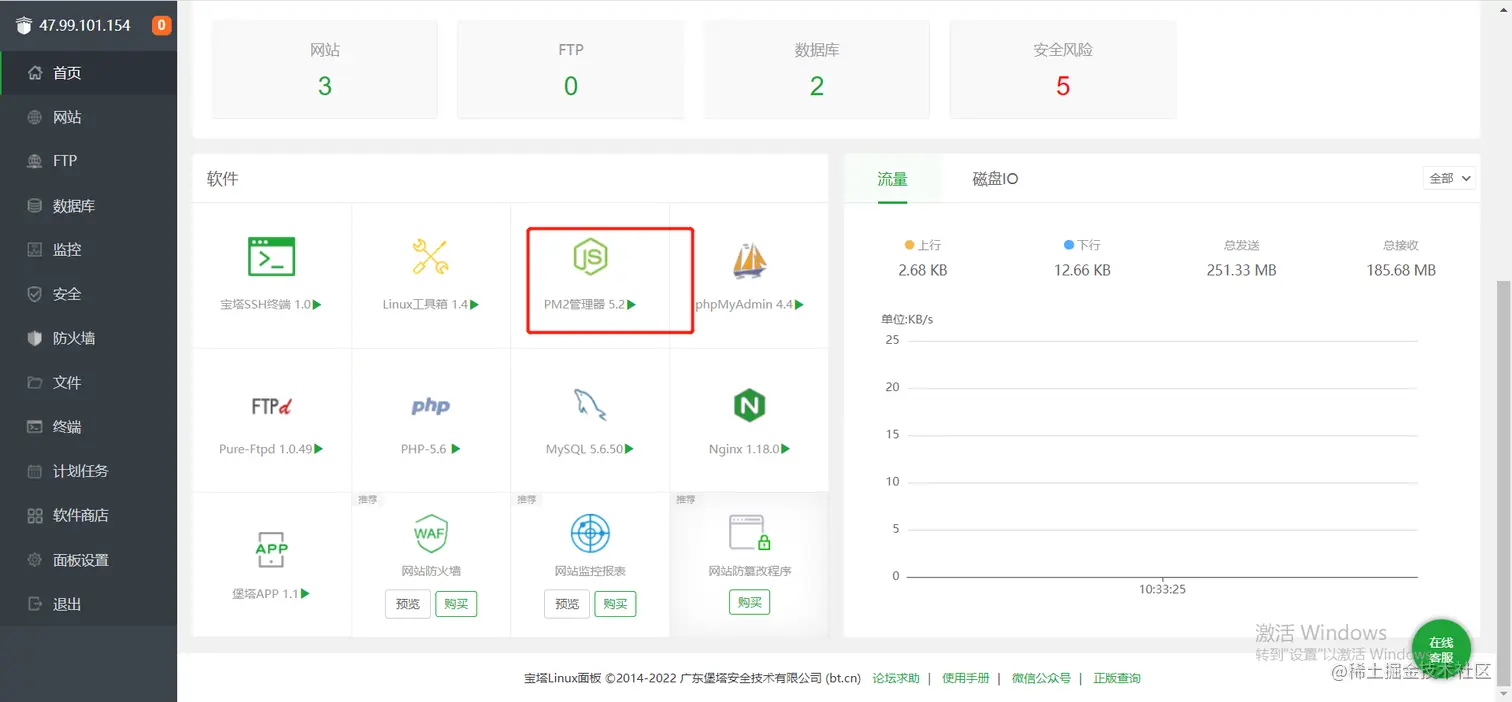
Task: Open 文件 in the sidebar
Action: coord(89,382)
